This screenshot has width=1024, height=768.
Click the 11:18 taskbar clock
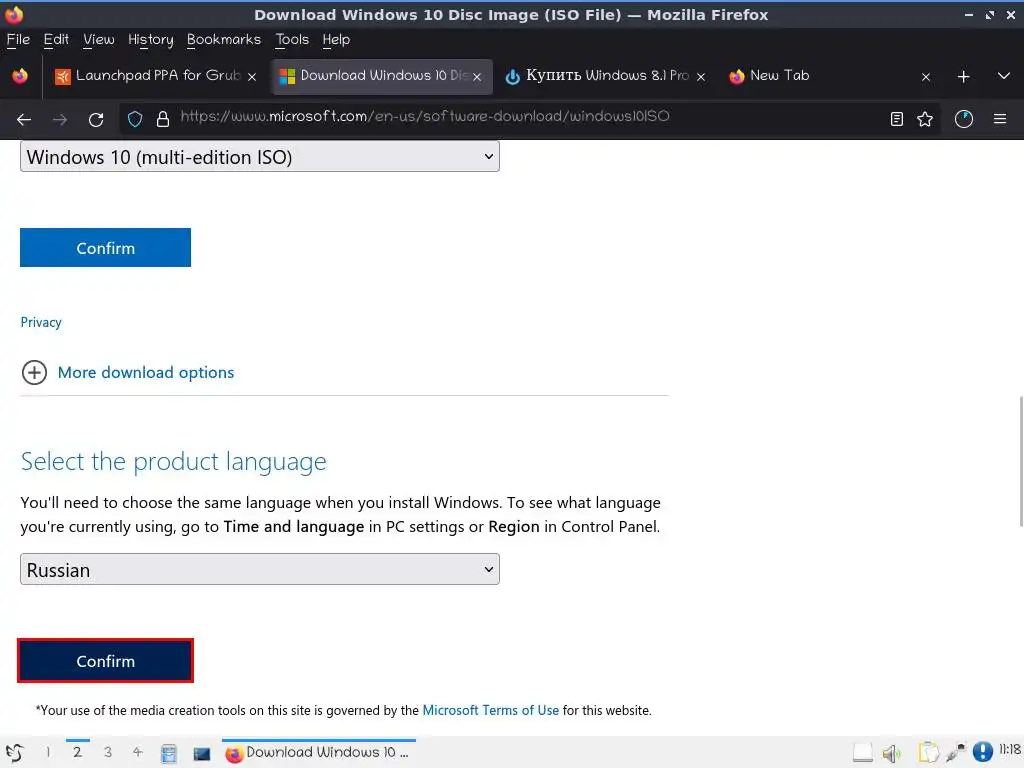1010,749
